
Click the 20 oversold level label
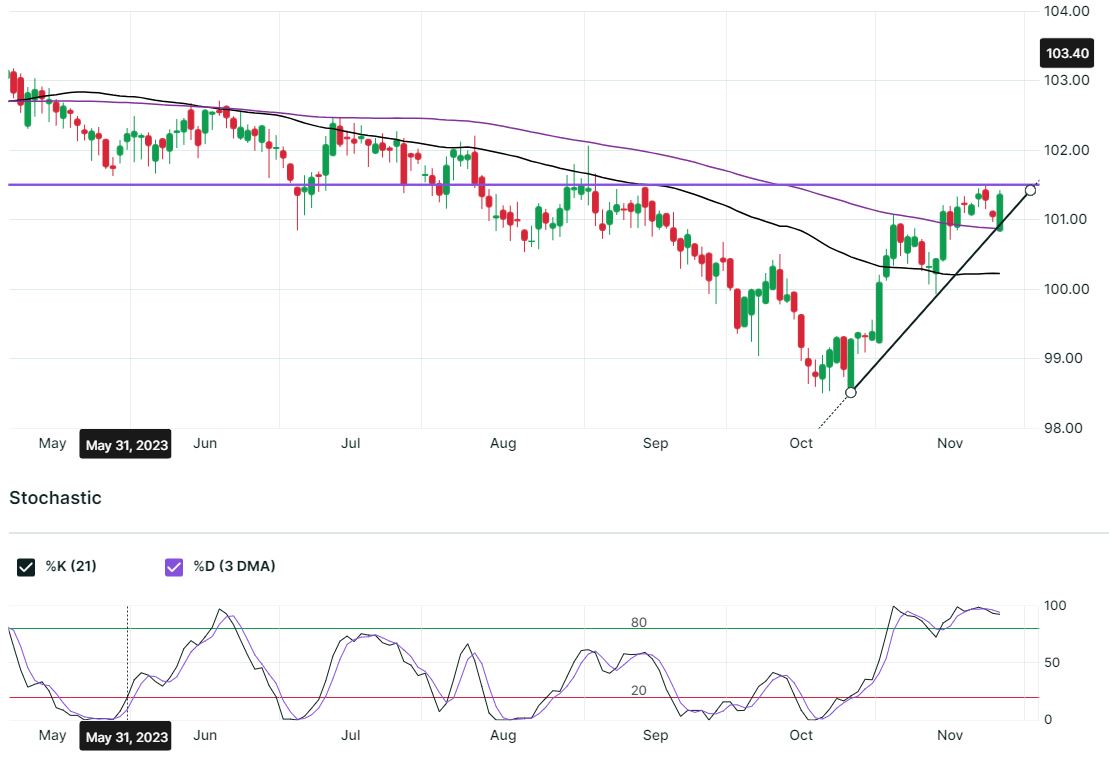click(639, 690)
